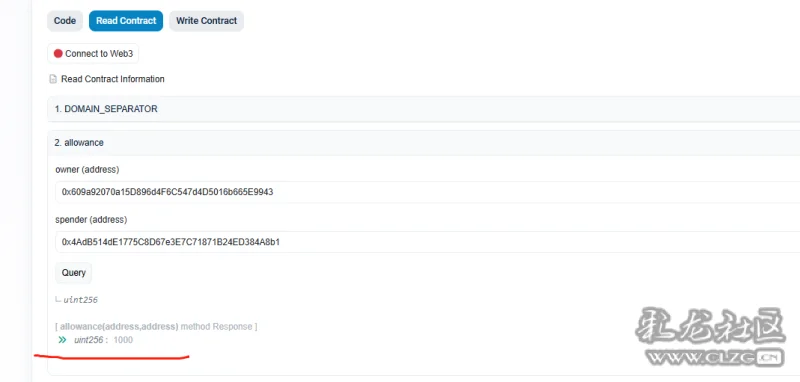Click the spender (address) input field
This screenshot has width=800, height=382.
pyautogui.click(x=428, y=242)
